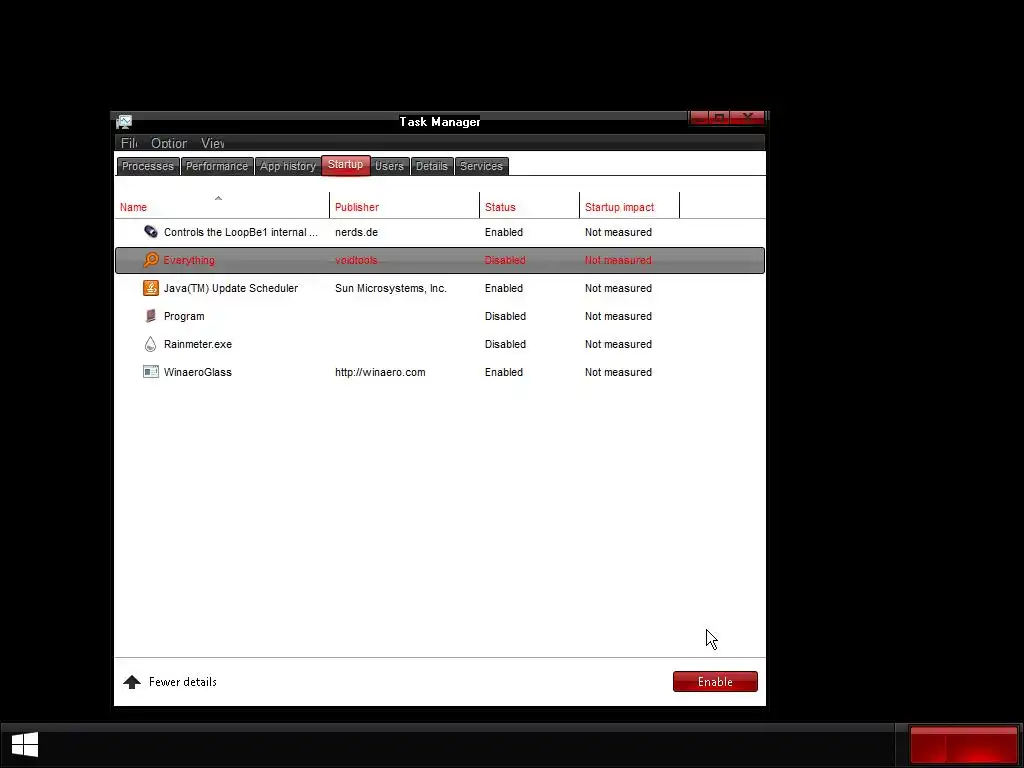Click the Fewer details link
This screenshot has width=1024, height=768.
[183, 682]
